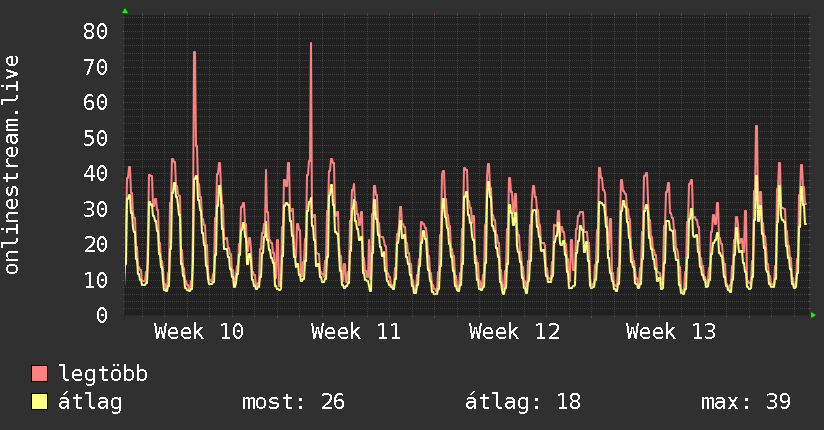Click the green arrow at y-axis top
The height and width of the screenshot is (430, 824).
(125, 11)
